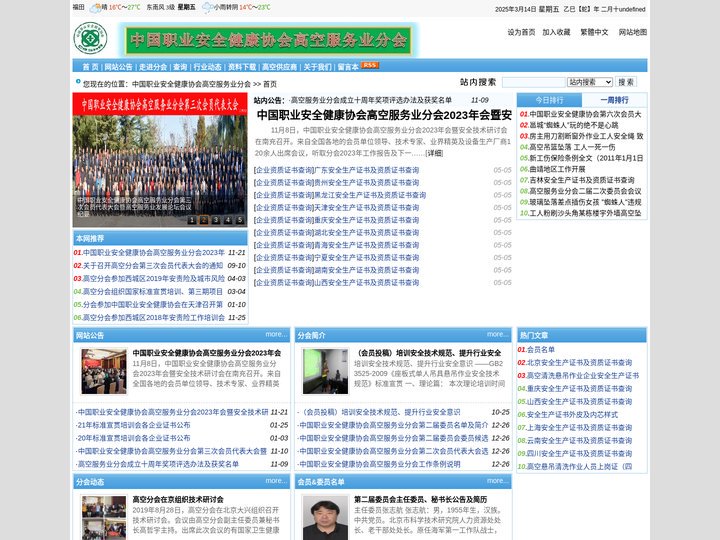Image resolution: width=720 pixels, height=540 pixels.
Task: Click 设为首页 link at top
Action: (x=521, y=32)
